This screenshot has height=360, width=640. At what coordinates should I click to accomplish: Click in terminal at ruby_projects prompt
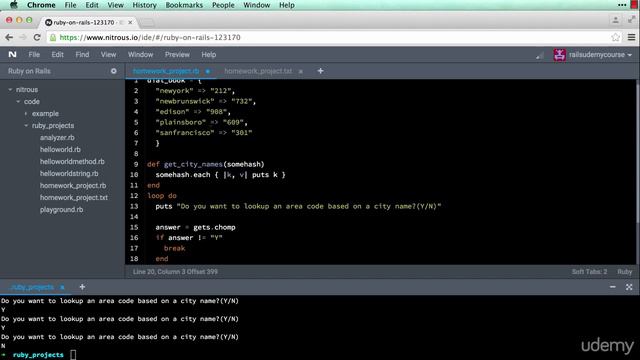coord(73,355)
